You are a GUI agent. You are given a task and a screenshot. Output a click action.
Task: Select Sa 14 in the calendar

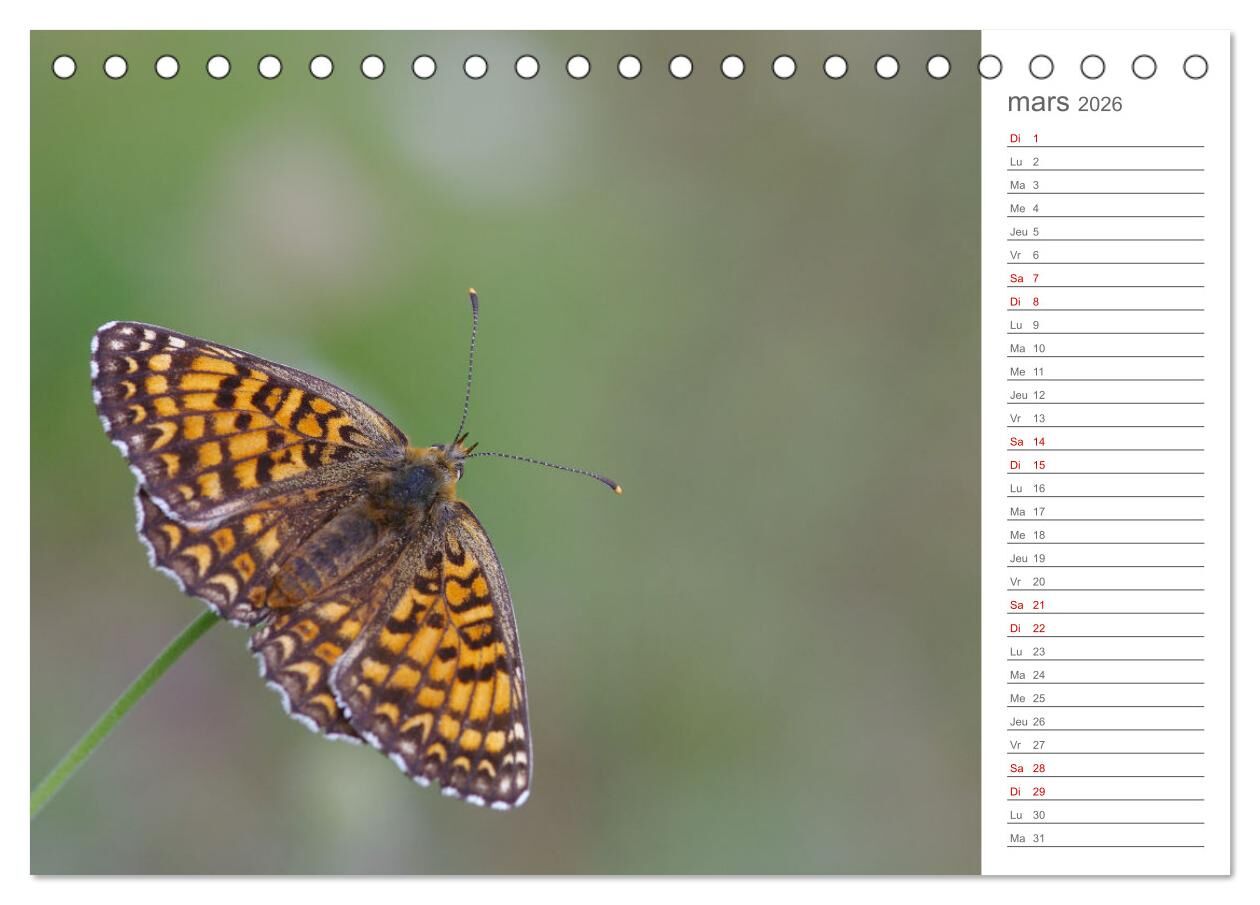1105,442
